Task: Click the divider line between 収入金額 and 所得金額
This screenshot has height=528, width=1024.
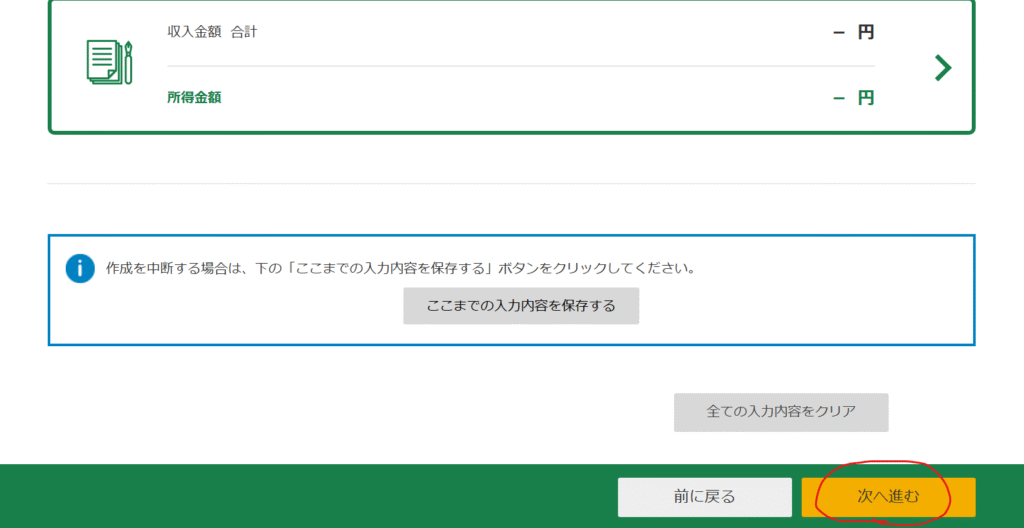Action: tap(520, 66)
